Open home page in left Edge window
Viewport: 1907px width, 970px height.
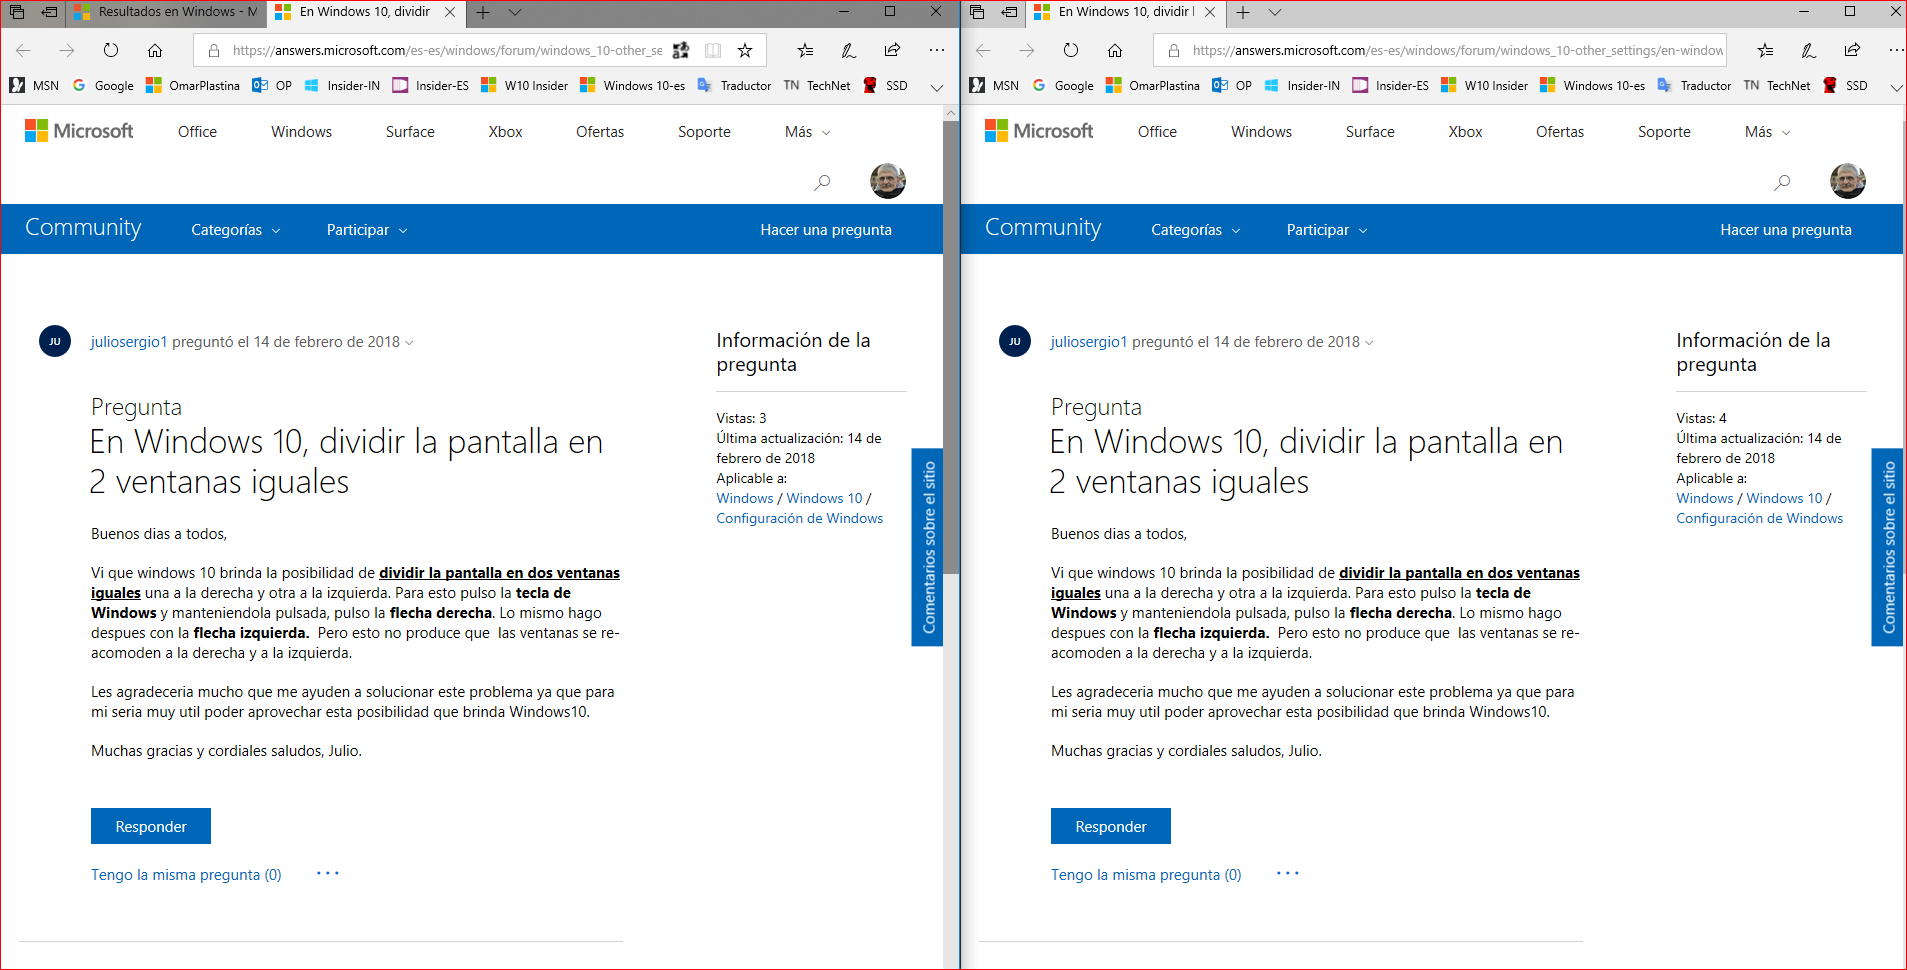tap(155, 50)
